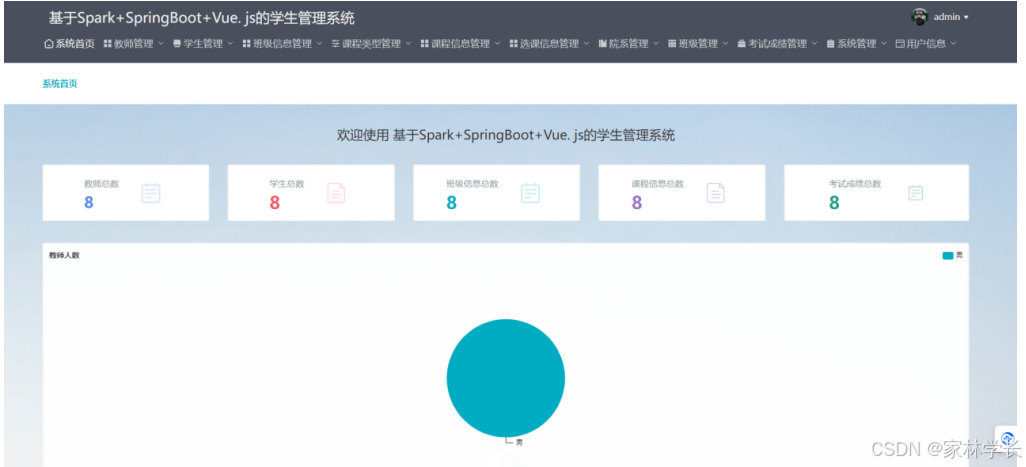Click the blue number 8 under 教师总数

point(89,203)
